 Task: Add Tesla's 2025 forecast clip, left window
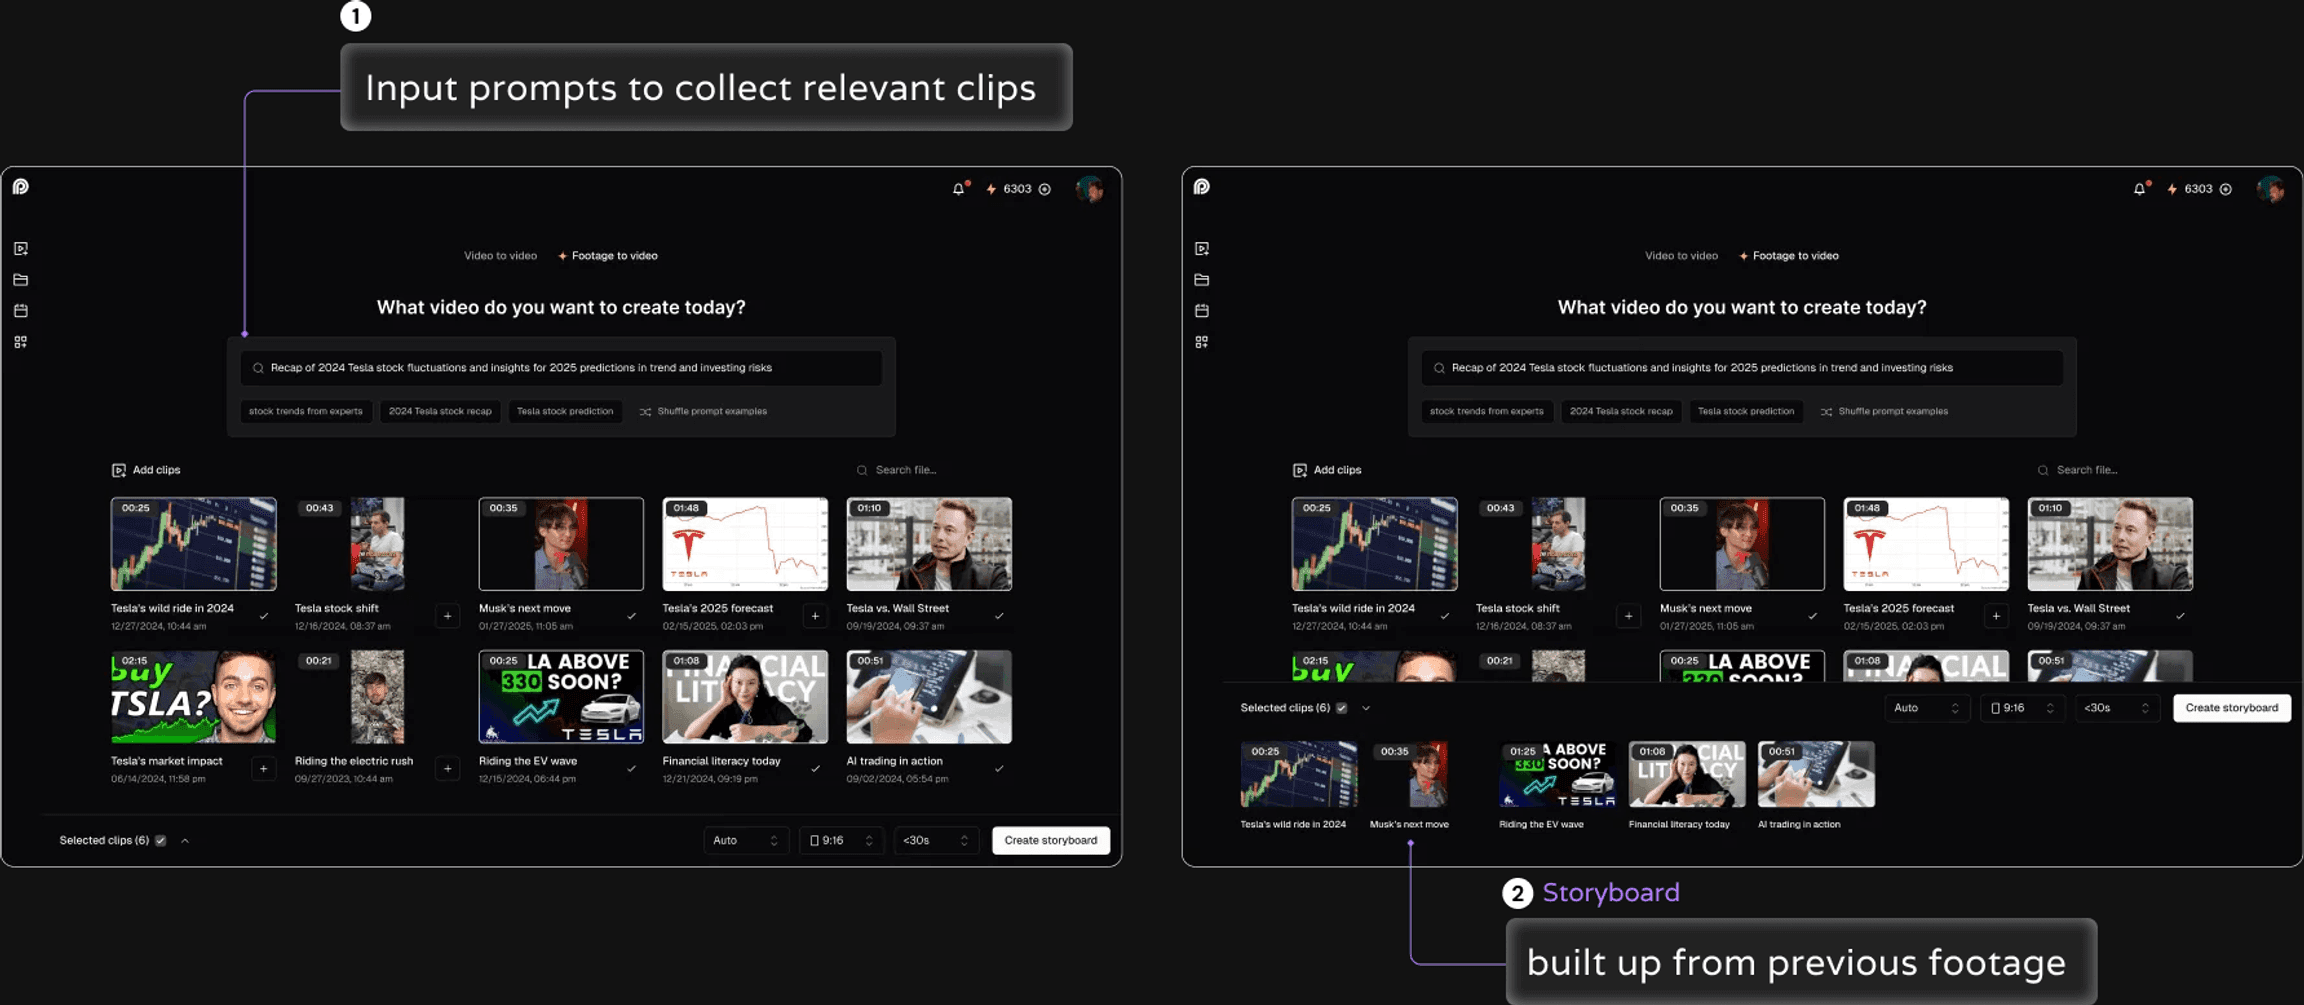[816, 616]
